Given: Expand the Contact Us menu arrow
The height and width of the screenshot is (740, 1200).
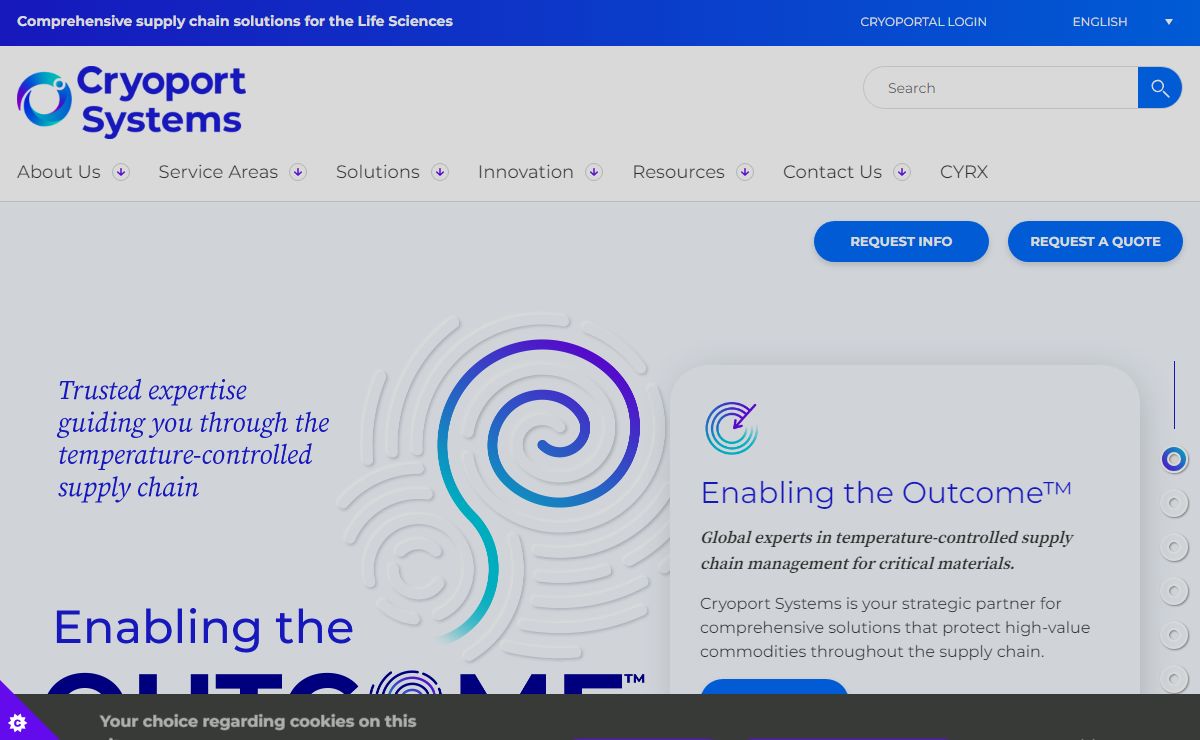Looking at the screenshot, I should (902, 172).
